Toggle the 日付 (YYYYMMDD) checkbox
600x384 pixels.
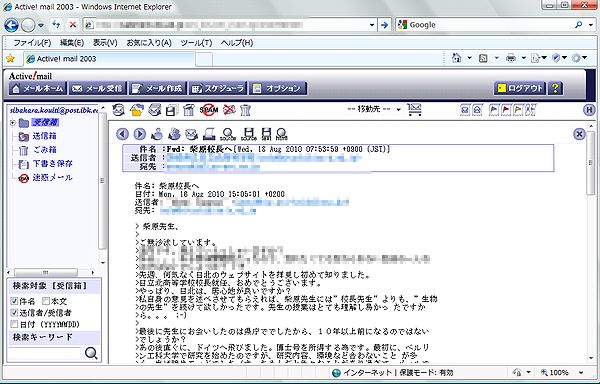coord(15,324)
